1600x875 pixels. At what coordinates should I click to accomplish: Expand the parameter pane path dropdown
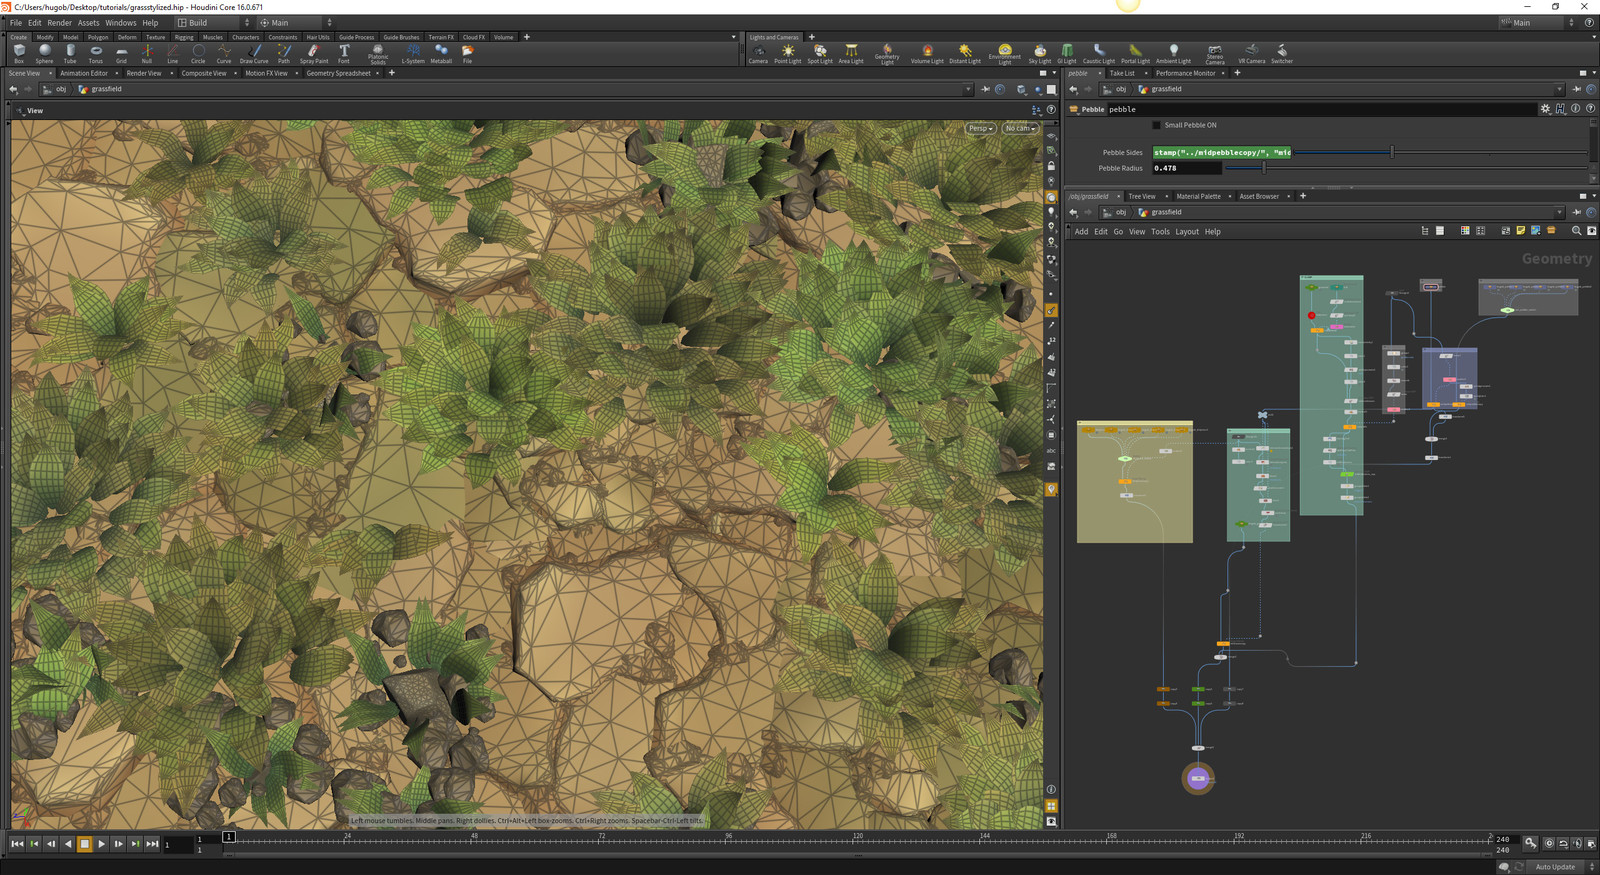1558,89
